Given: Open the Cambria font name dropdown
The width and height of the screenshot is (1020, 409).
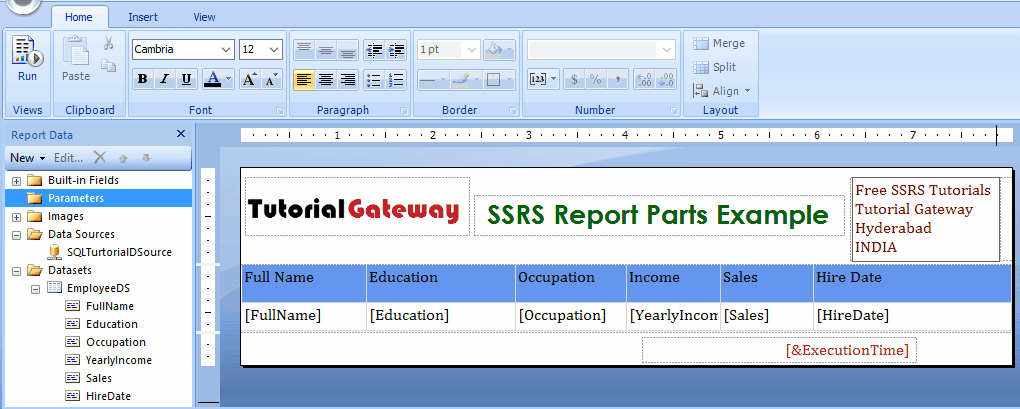Looking at the screenshot, I should 226,49.
